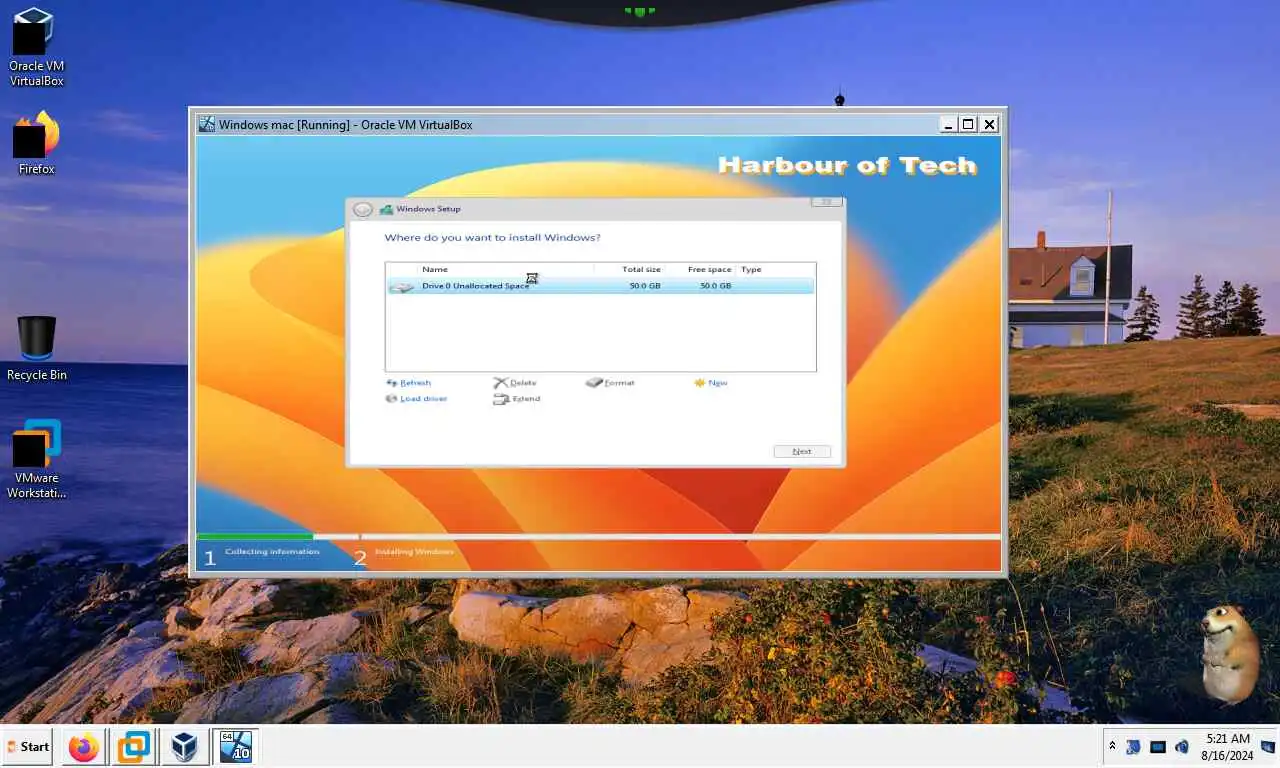
Task: Click the volume speaker tray icon
Action: [x=1182, y=746]
